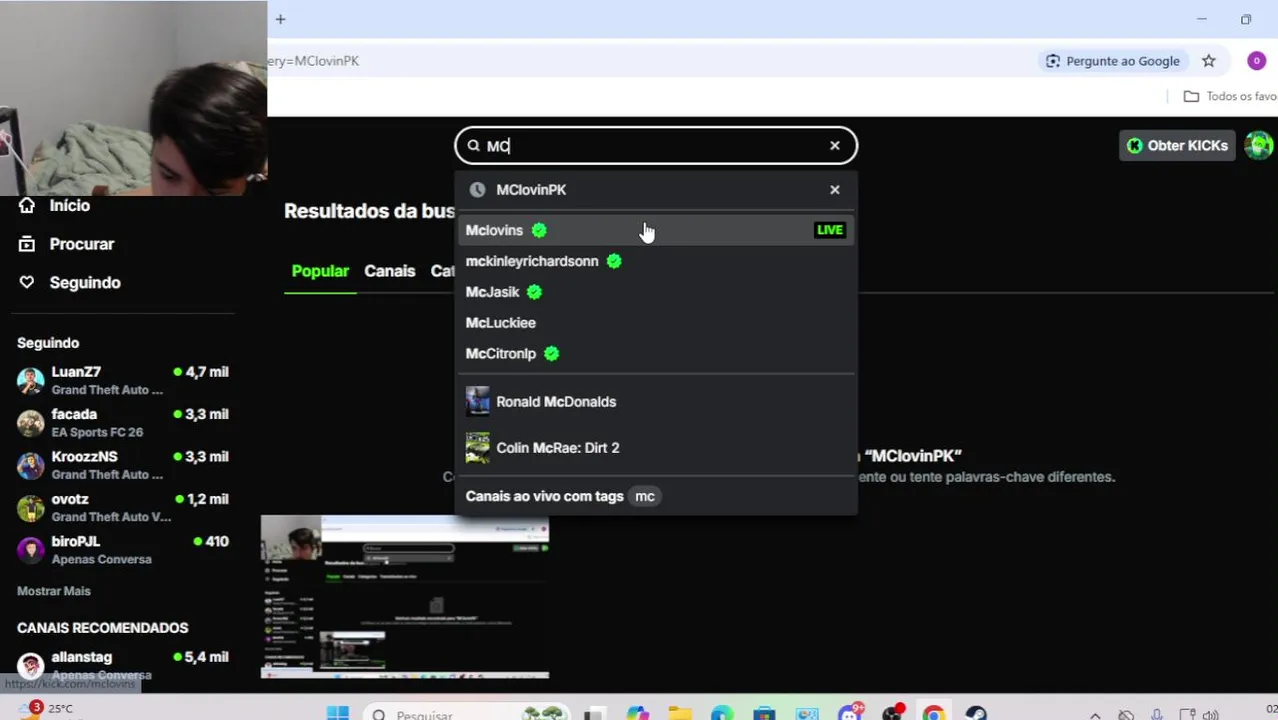Open Google Chrome from the taskbar
The image size is (1278, 720).
tap(933, 714)
